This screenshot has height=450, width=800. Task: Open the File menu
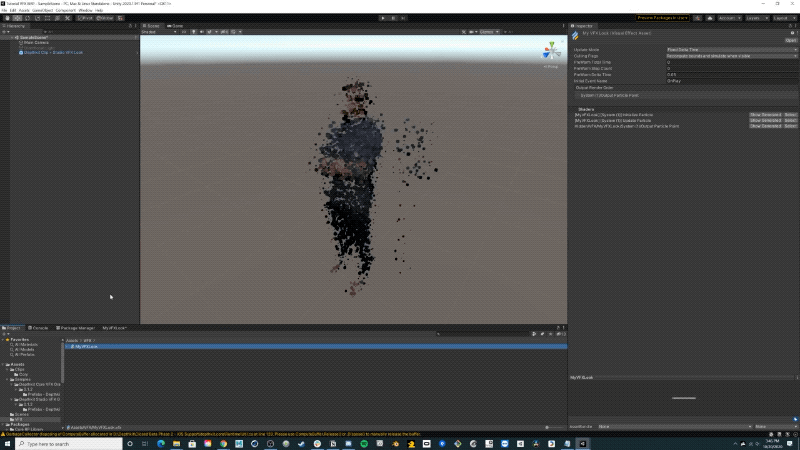pos(4,10)
